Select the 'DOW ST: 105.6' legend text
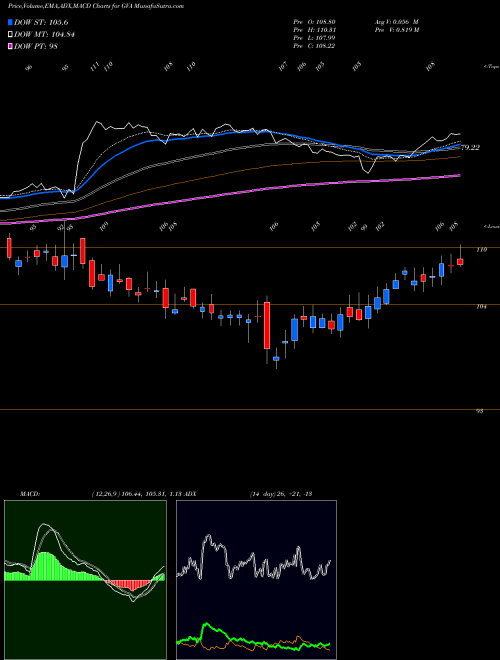 (x=41, y=22)
